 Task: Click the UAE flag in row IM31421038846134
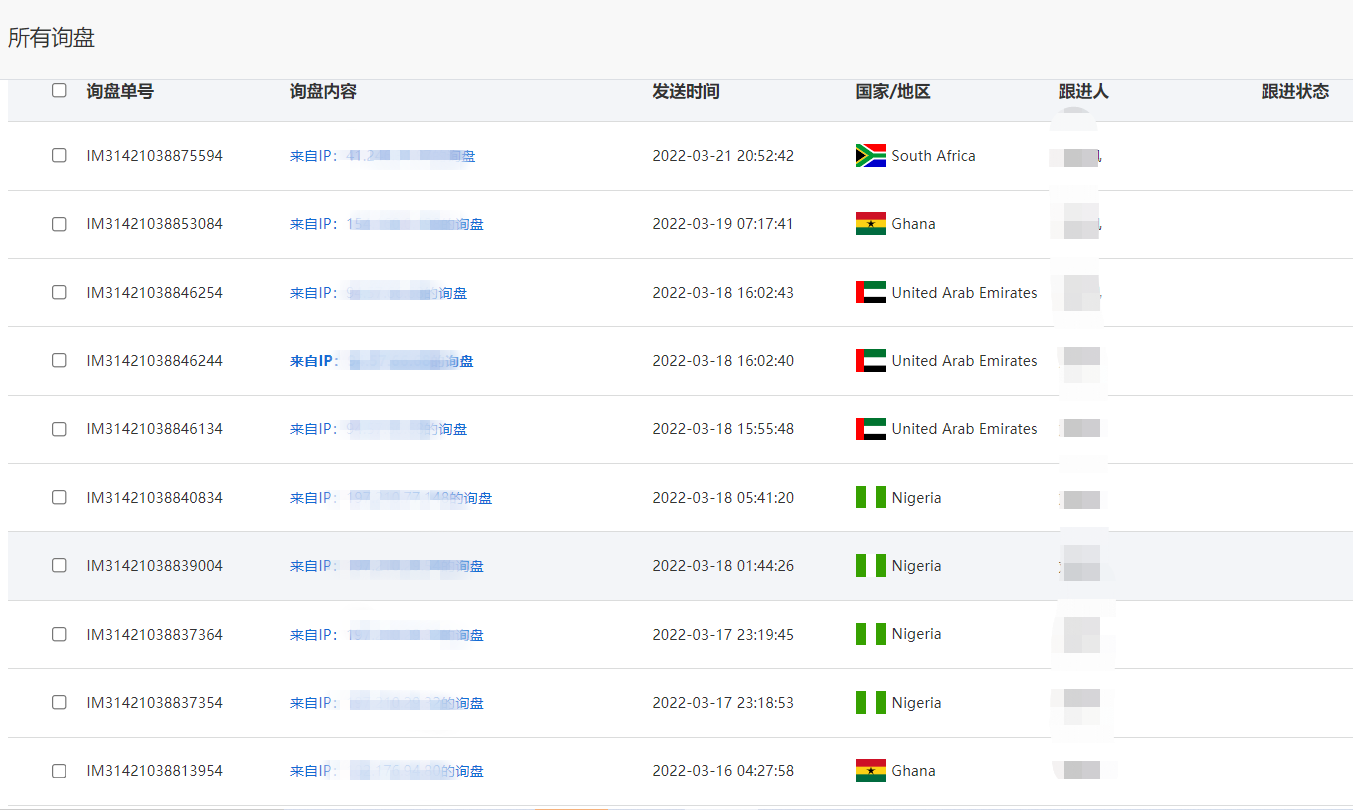coord(870,429)
